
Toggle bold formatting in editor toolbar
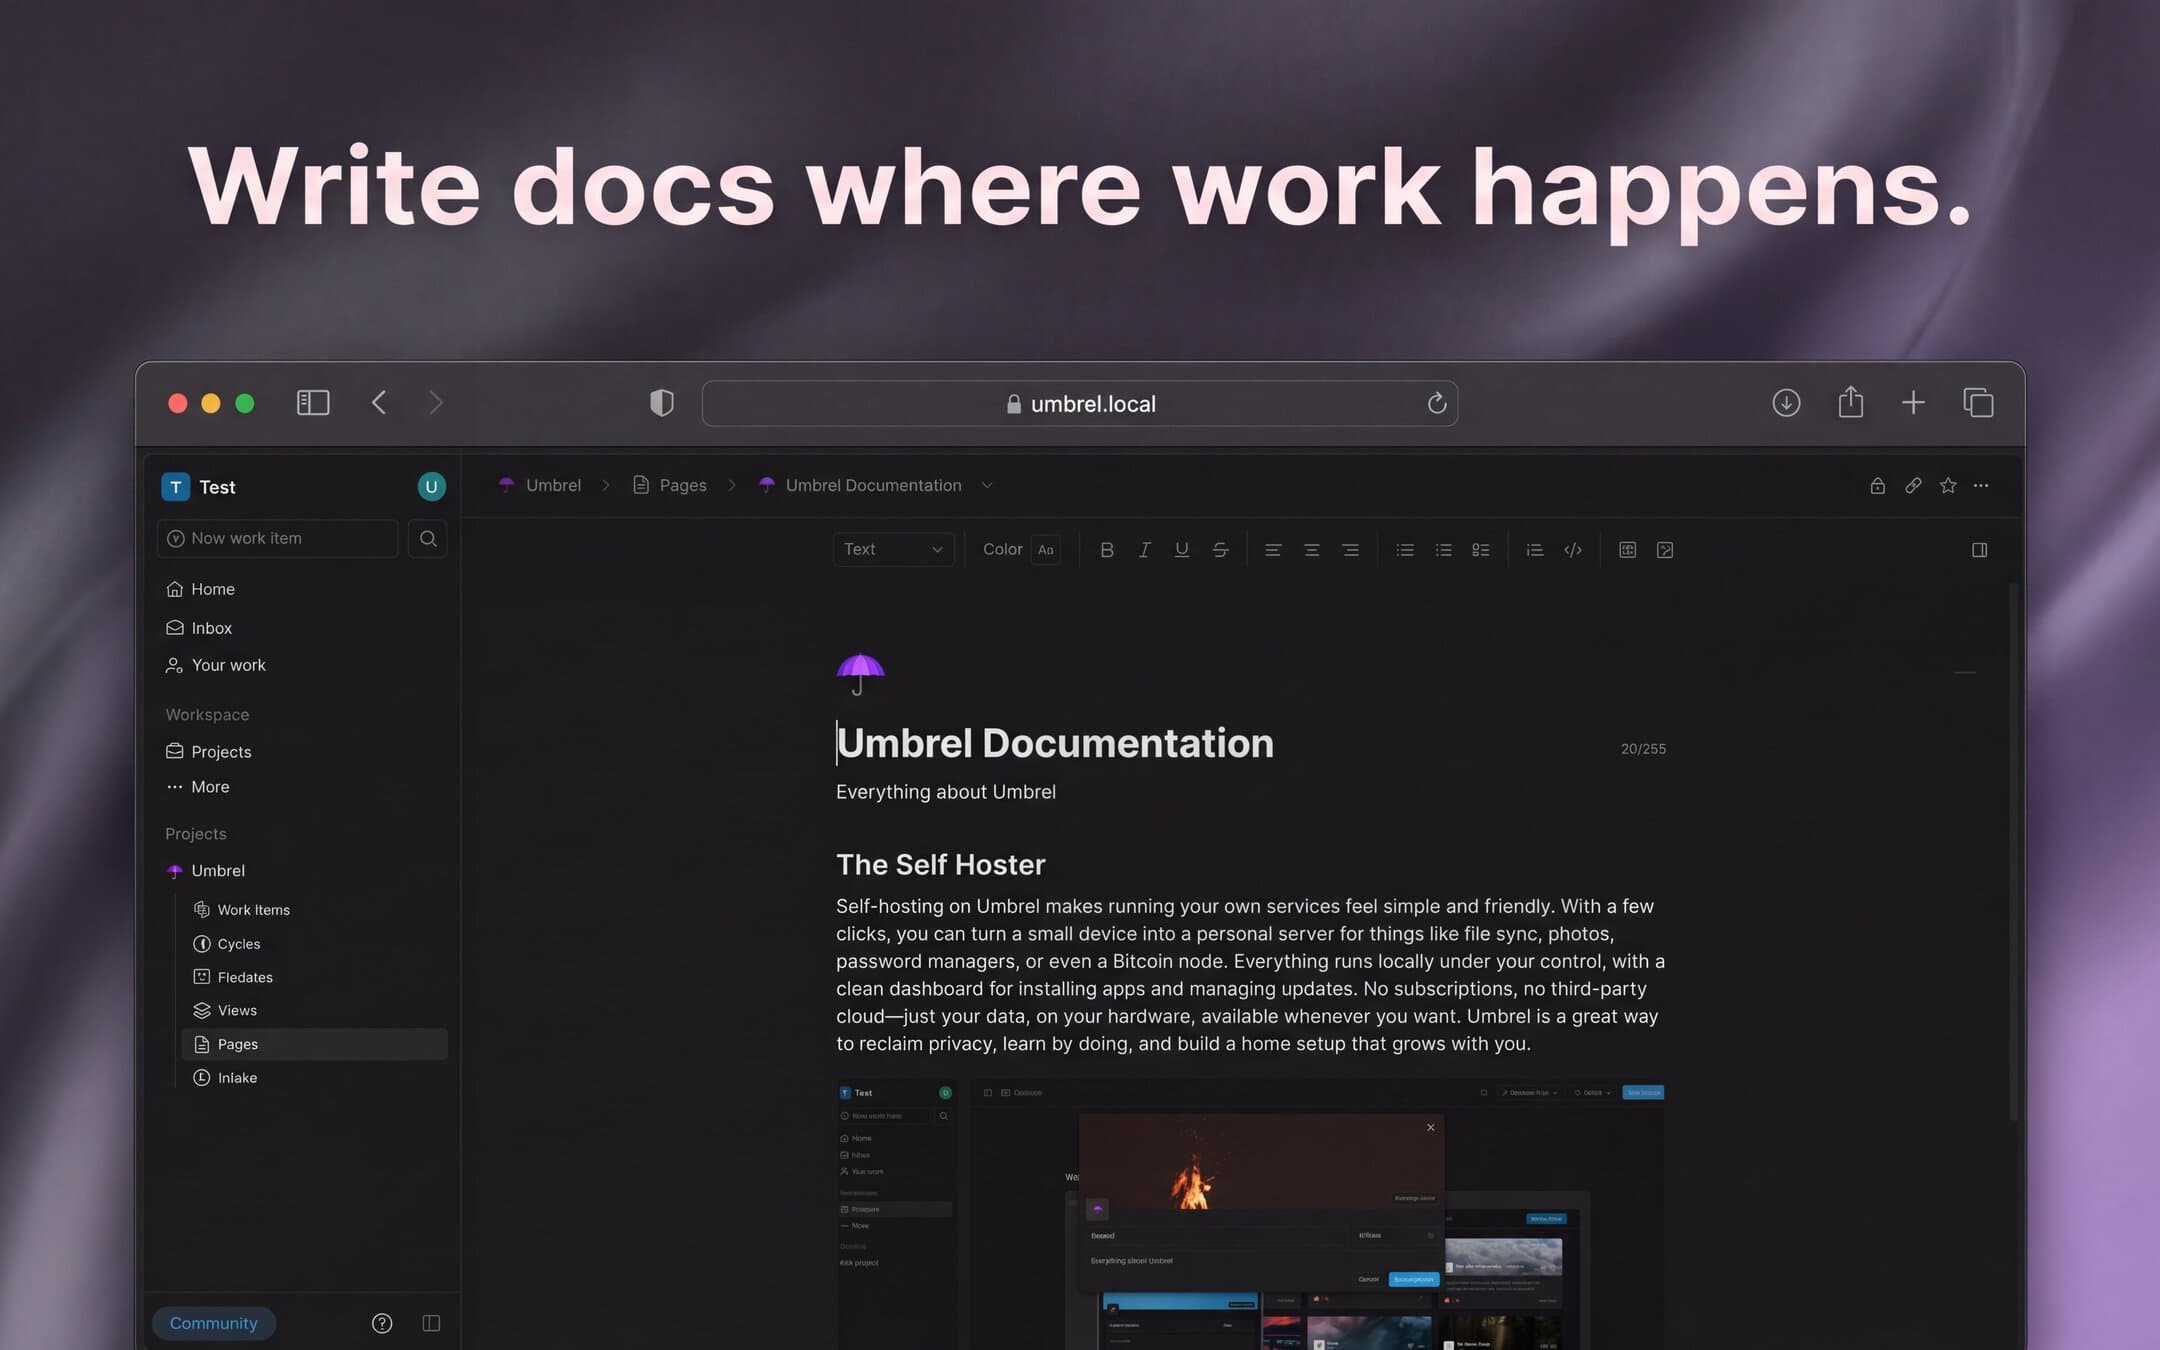click(x=1106, y=550)
